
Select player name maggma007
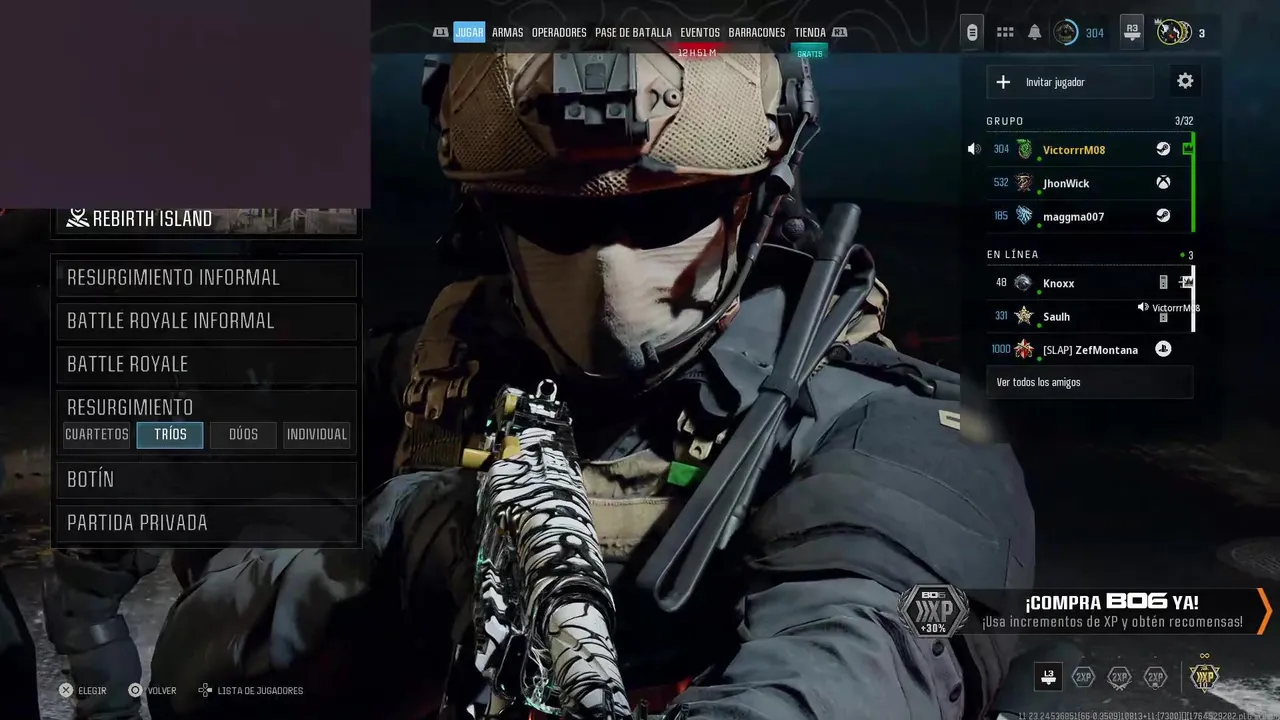(1073, 216)
